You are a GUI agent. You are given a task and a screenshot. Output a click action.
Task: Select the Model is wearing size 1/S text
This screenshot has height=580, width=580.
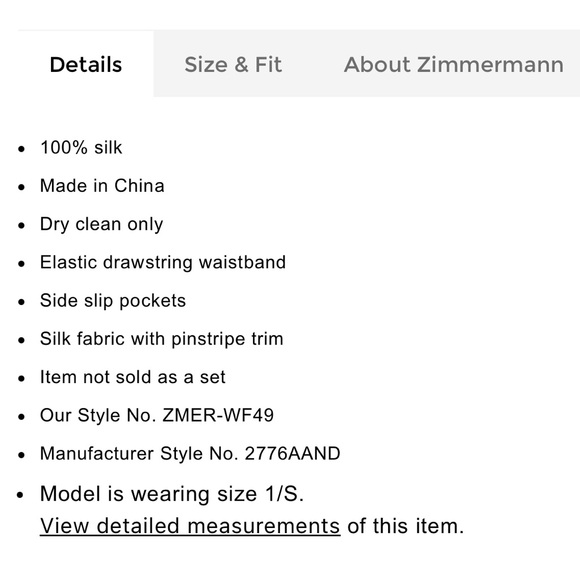click(x=172, y=493)
